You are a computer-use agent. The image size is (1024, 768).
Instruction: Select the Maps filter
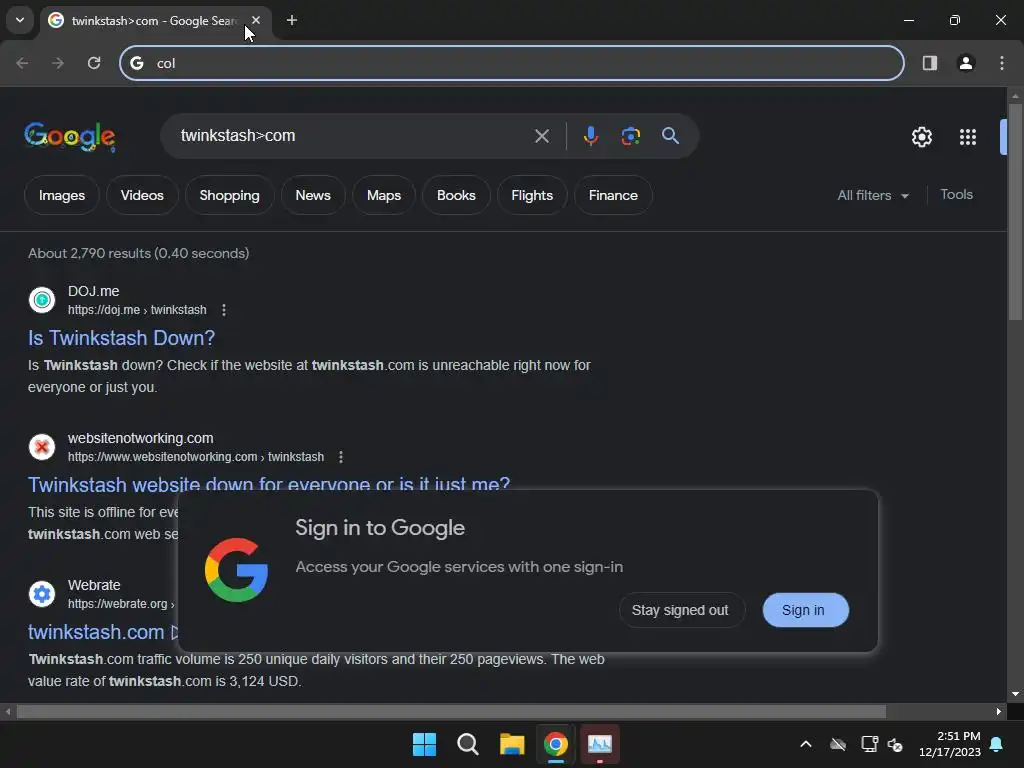pyautogui.click(x=383, y=195)
